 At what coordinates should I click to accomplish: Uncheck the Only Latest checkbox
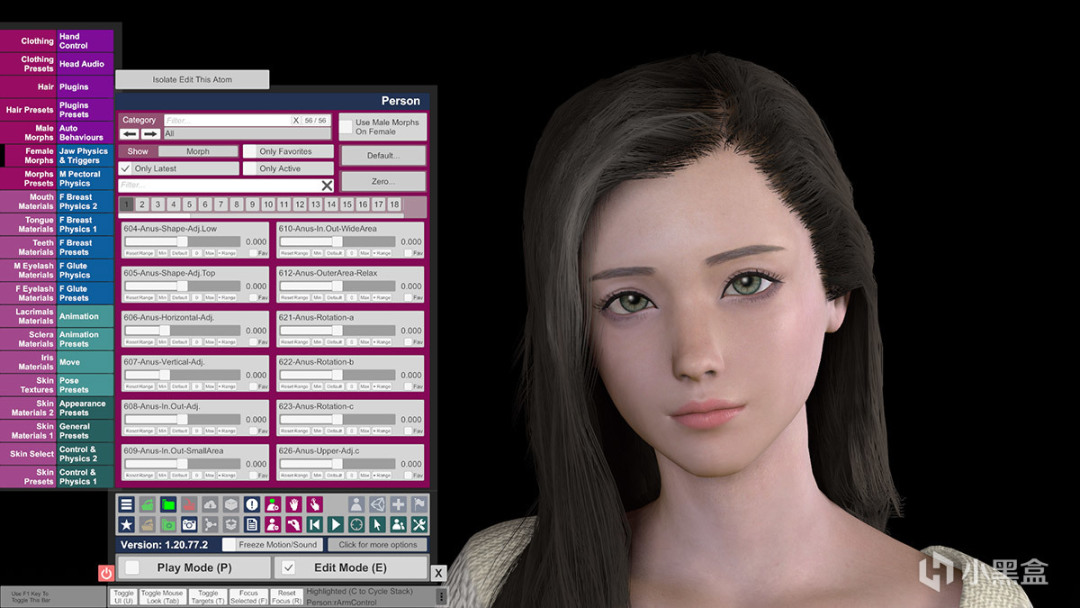[x=125, y=168]
